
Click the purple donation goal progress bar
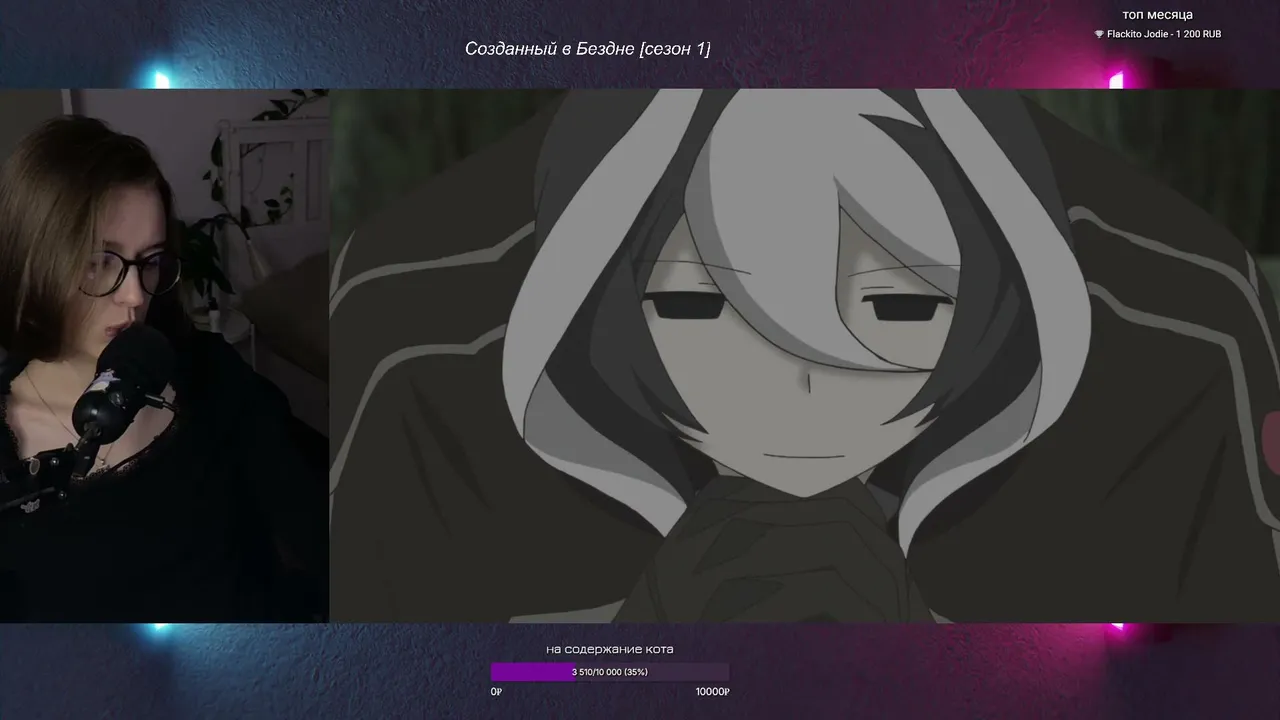coord(610,672)
